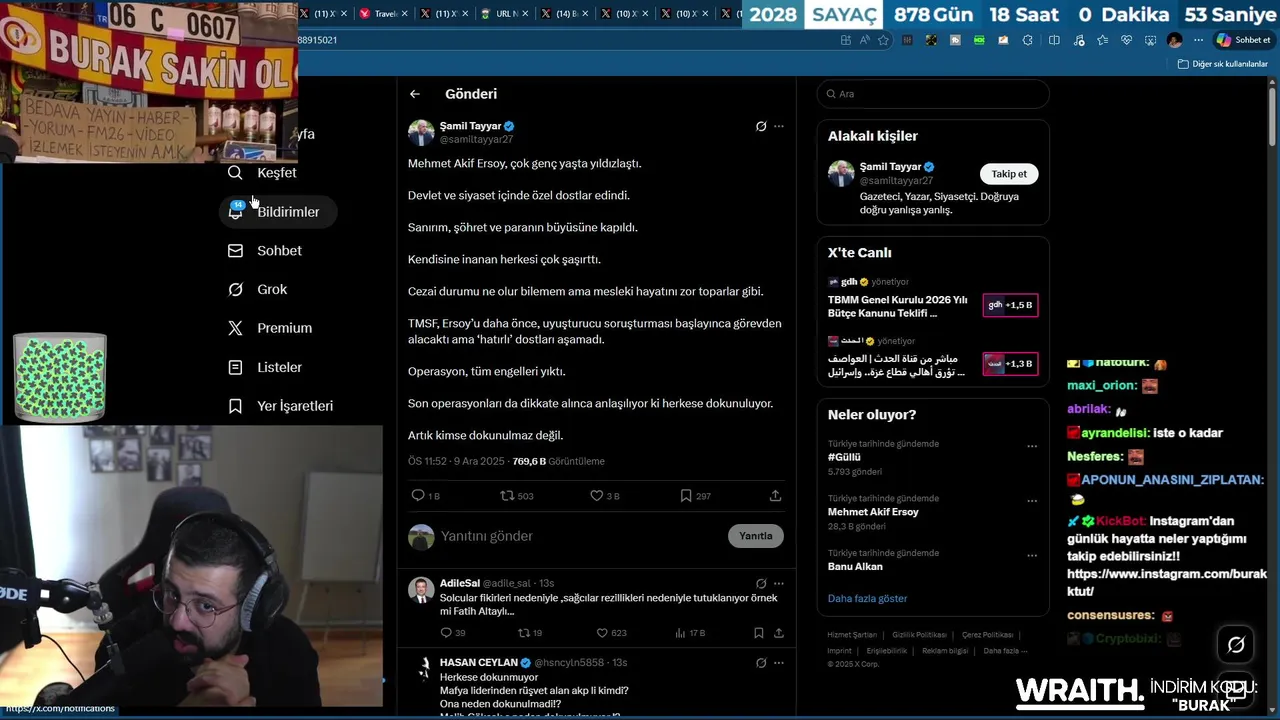The width and height of the screenshot is (1280, 720).
Task: Switch to the URL browser tab
Action: coord(508,14)
